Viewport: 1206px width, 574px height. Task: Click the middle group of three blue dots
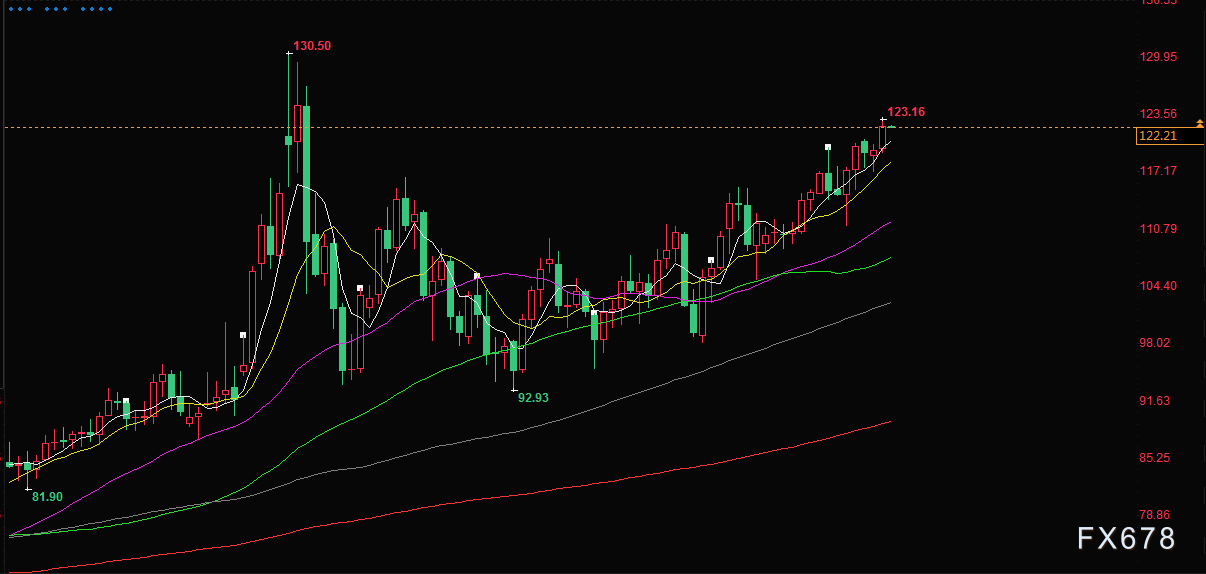click(x=58, y=8)
